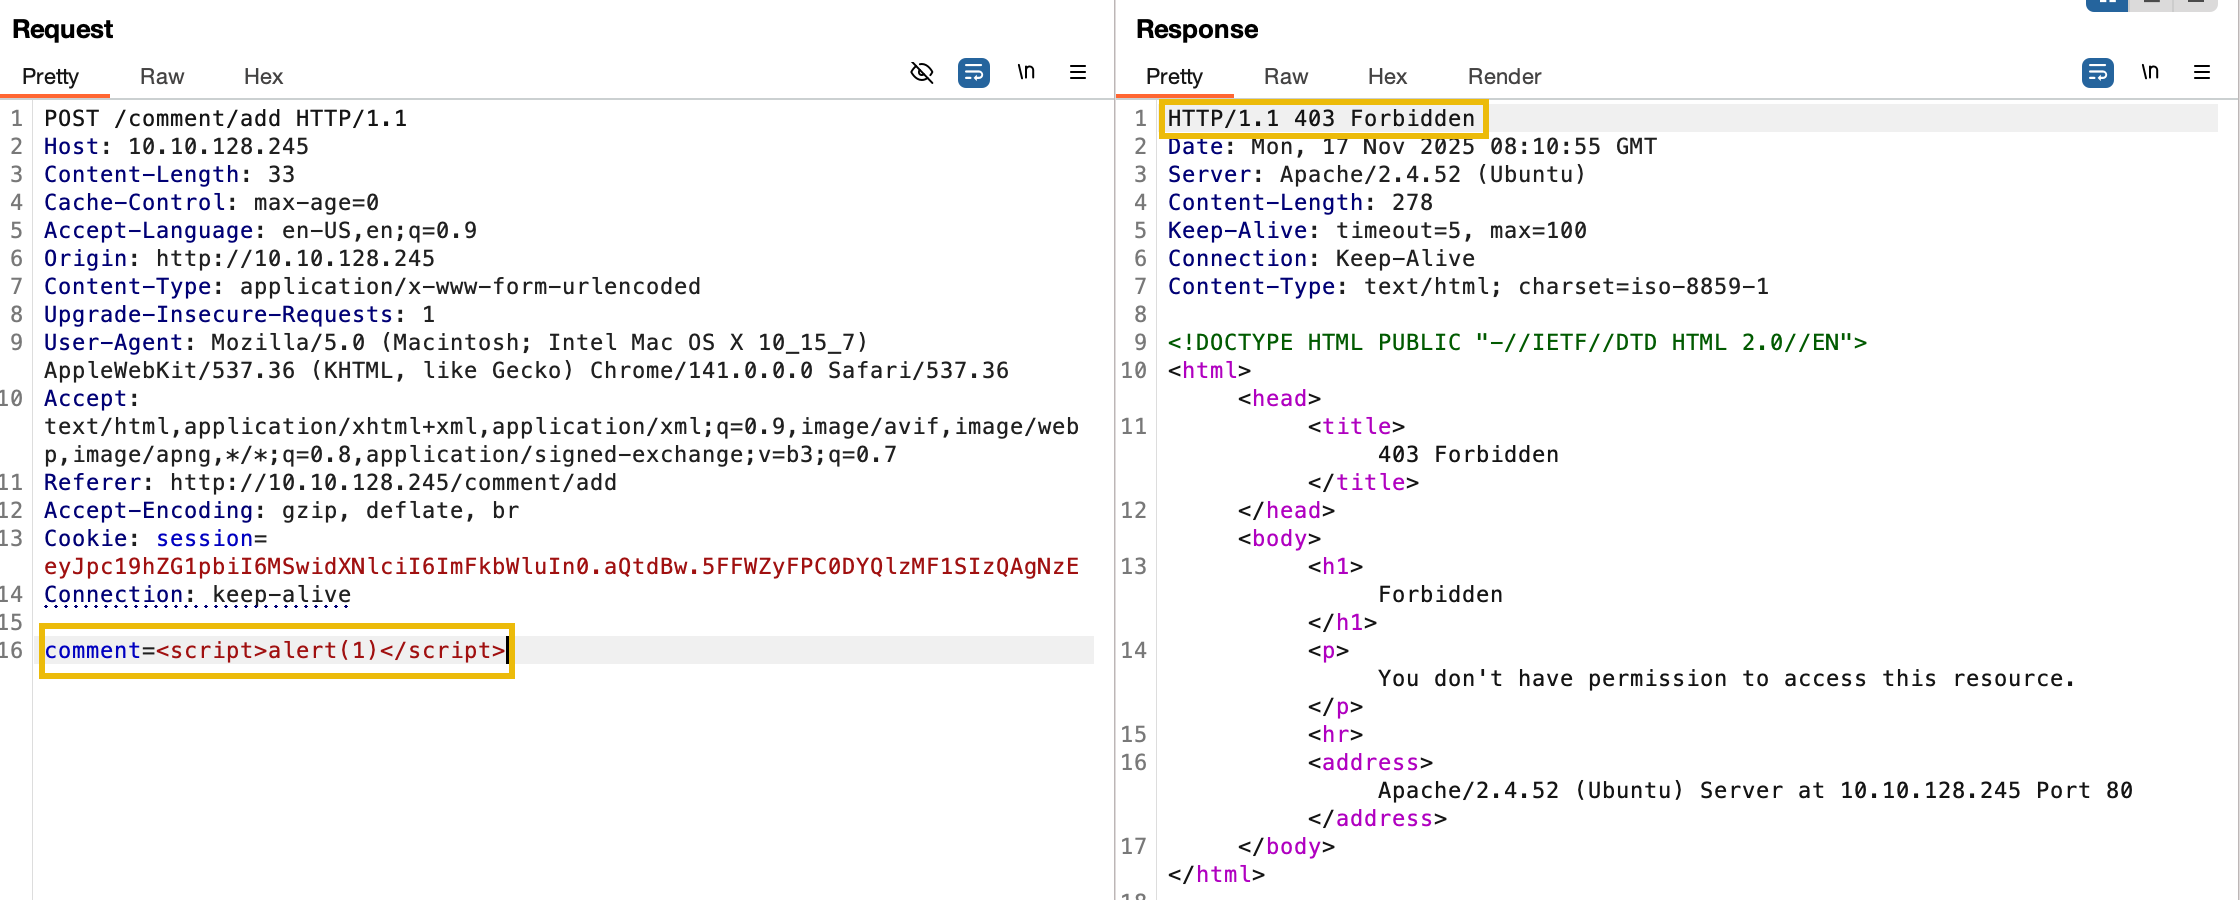The width and height of the screenshot is (2240, 900).
Task: Click the Accept-Language header line
Action: coord(260,230)
